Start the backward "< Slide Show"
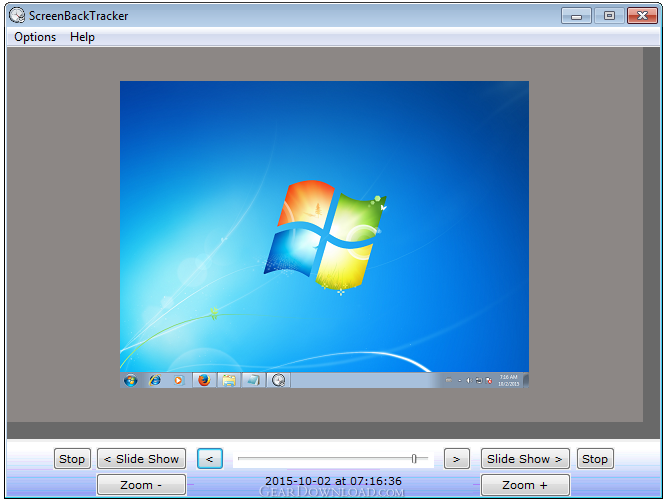The height and width of the screenshot is (500, 664). click(141, 459)
